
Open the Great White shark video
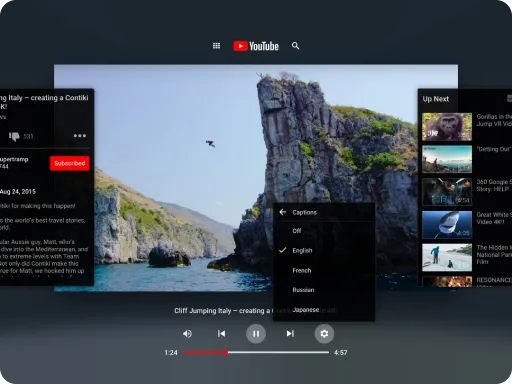(447, 225)
